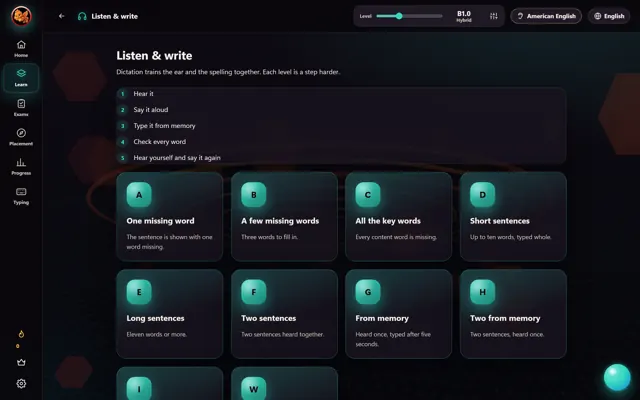640x400 pixels.
Task: View Progress chart in the sidebar
Action: point(21,167)
